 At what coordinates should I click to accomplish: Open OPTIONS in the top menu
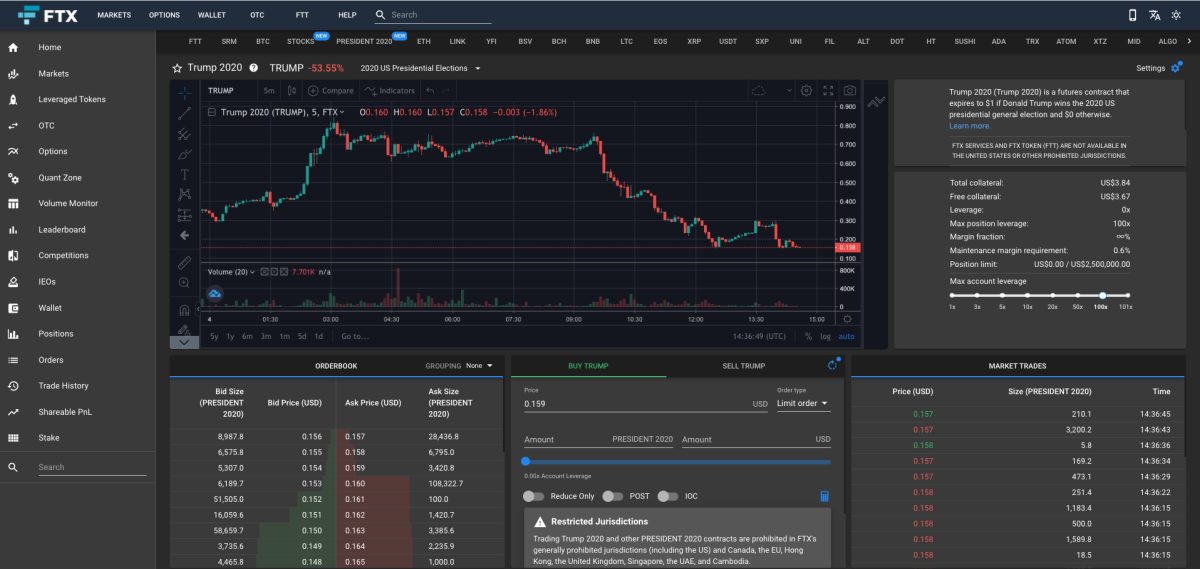click(164, 15)
